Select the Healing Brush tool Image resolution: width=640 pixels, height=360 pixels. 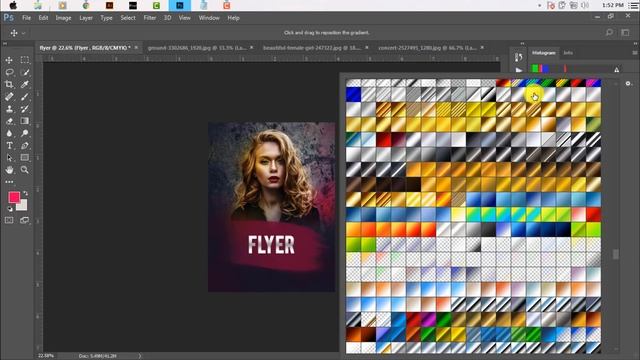point(9,97)
